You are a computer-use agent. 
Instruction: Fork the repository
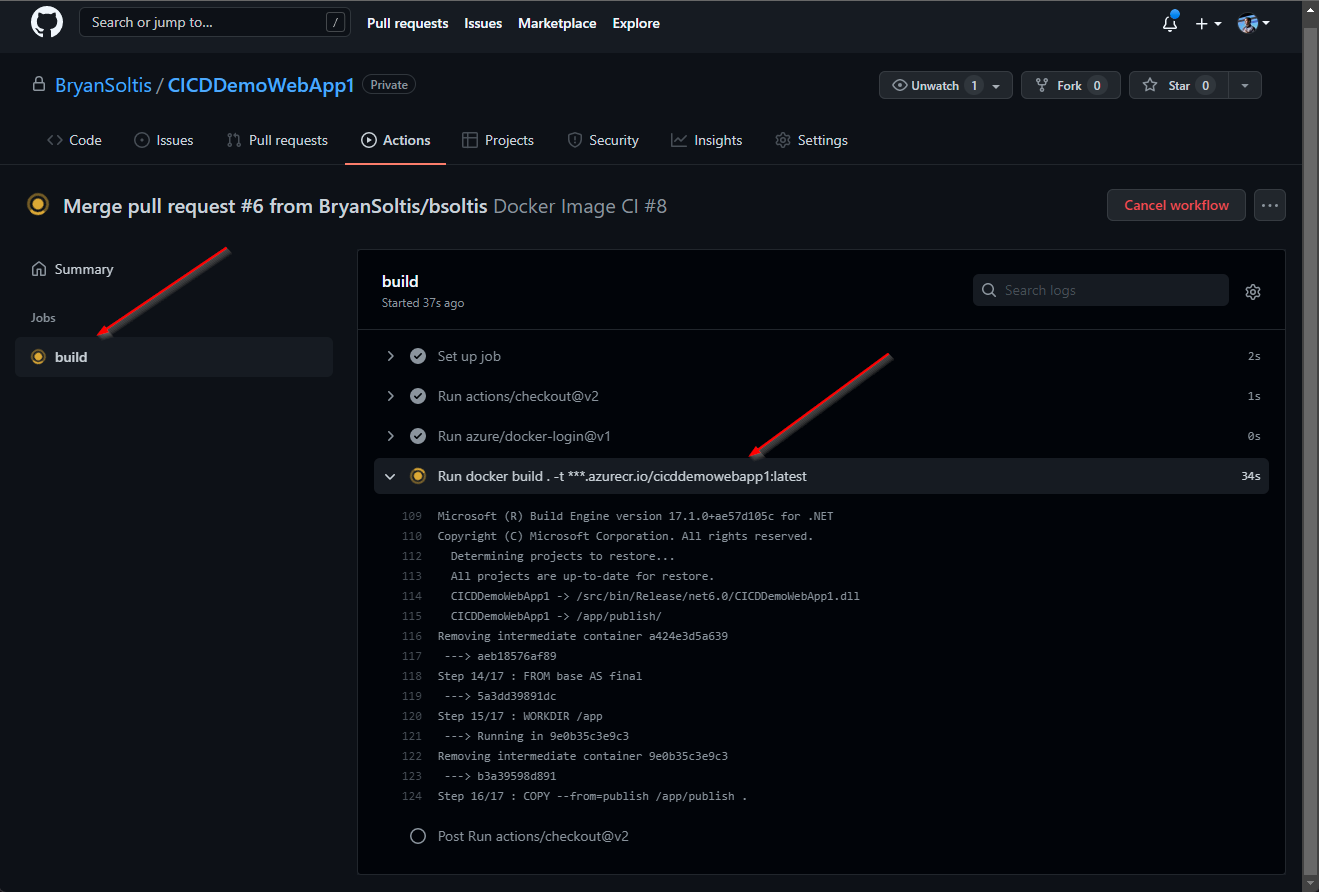tap(1069, 86)
